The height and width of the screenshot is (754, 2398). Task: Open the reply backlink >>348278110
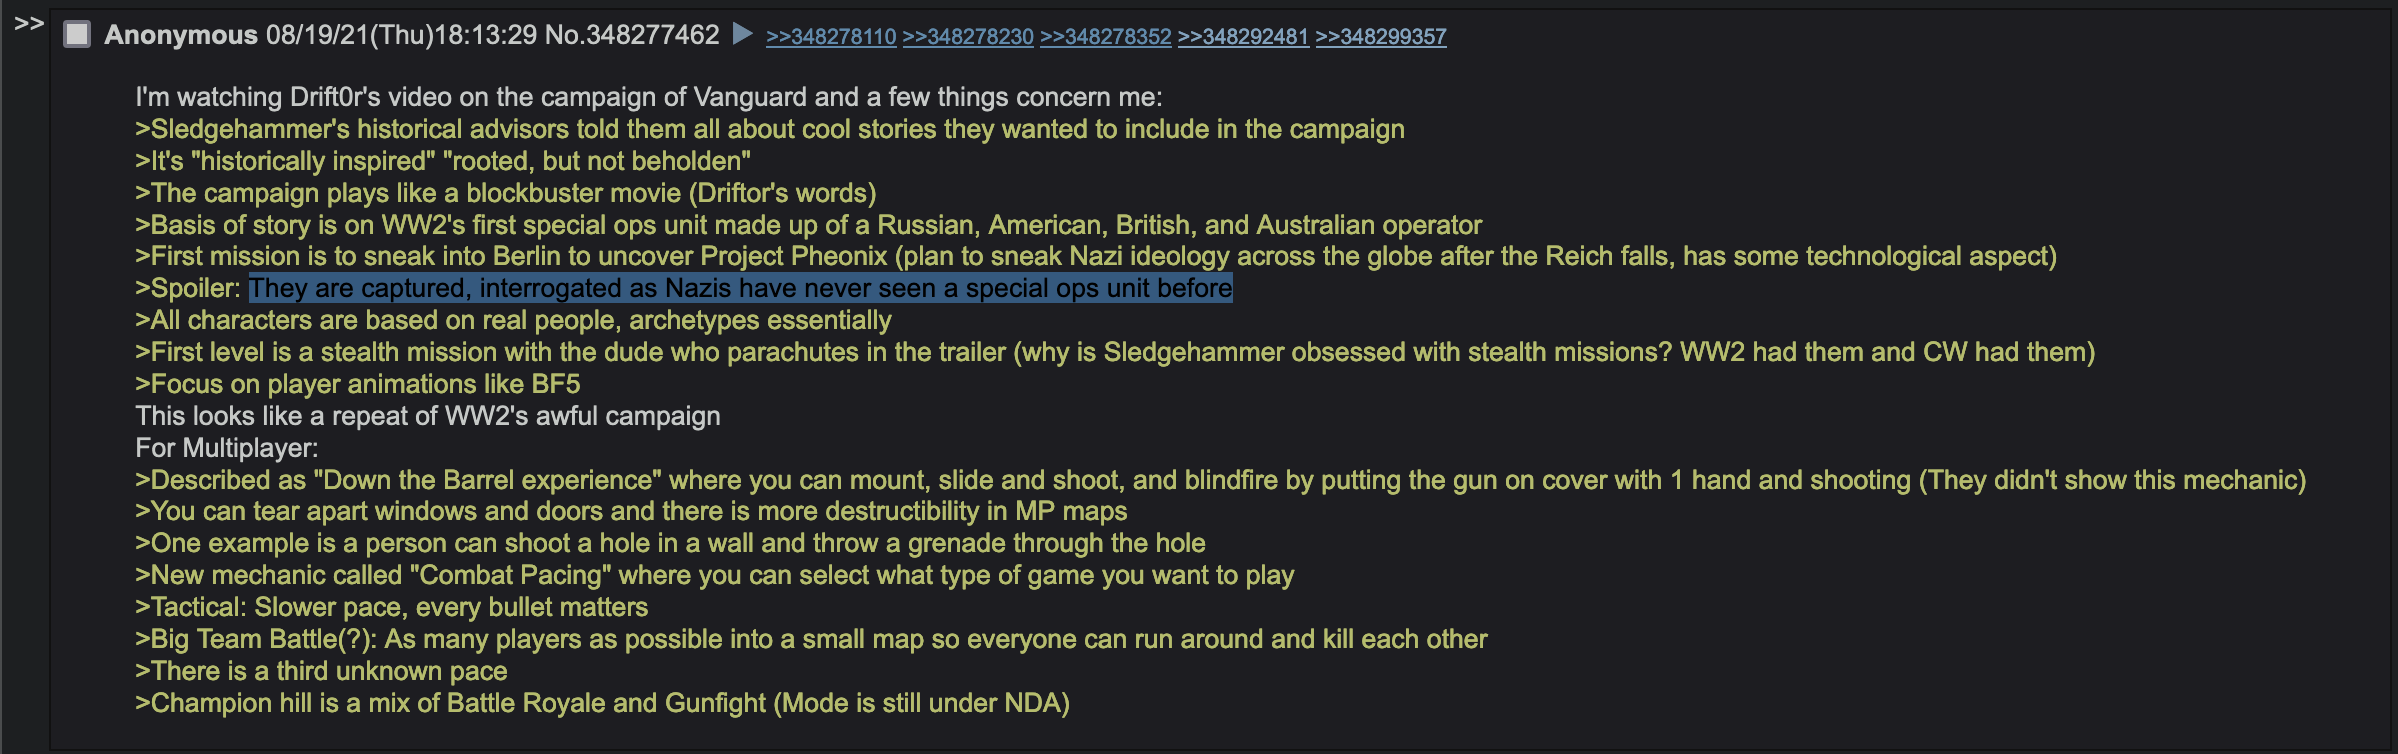pos(831,37)
